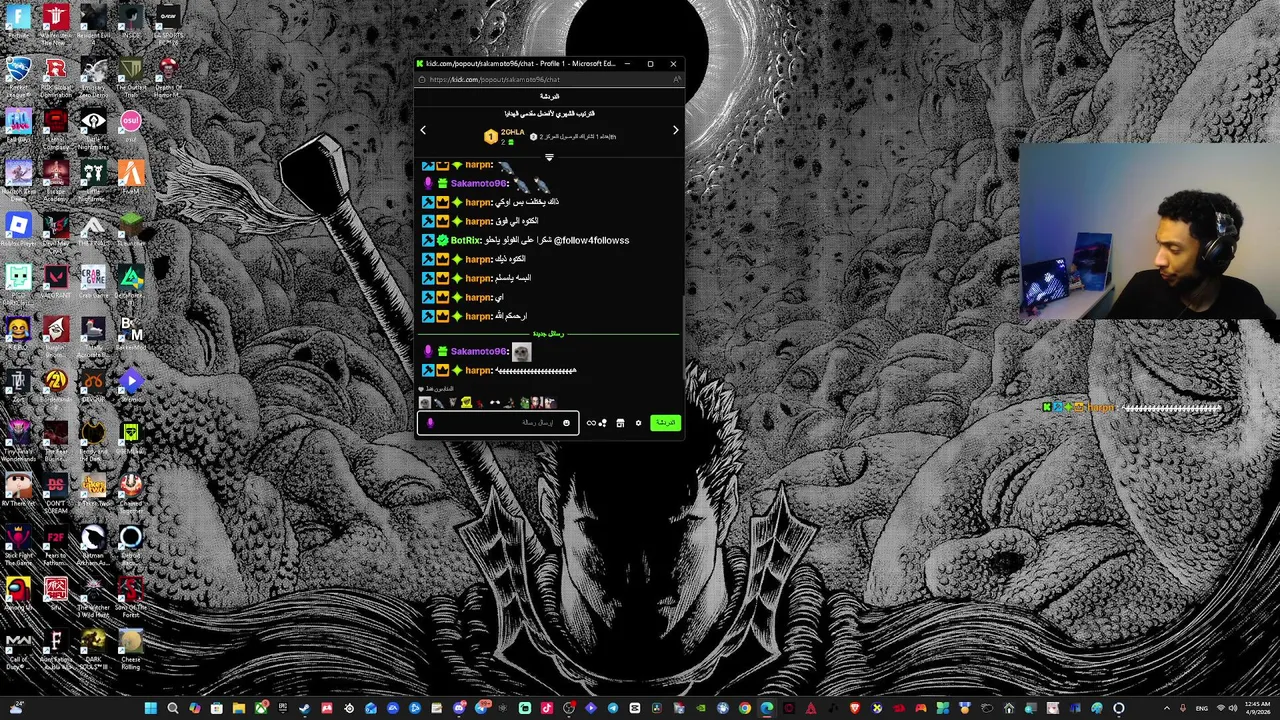Open the FiveM desktop shortcut
The image size is (1280, 720).
131,178
